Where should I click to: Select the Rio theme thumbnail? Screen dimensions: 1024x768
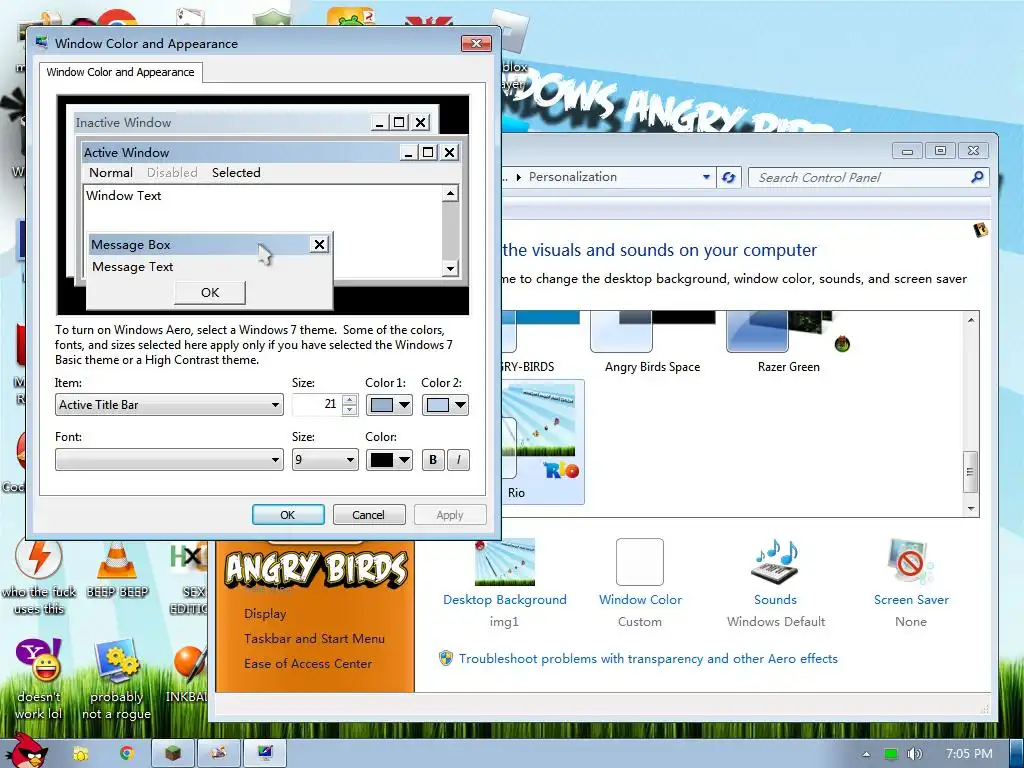(542, 441)
